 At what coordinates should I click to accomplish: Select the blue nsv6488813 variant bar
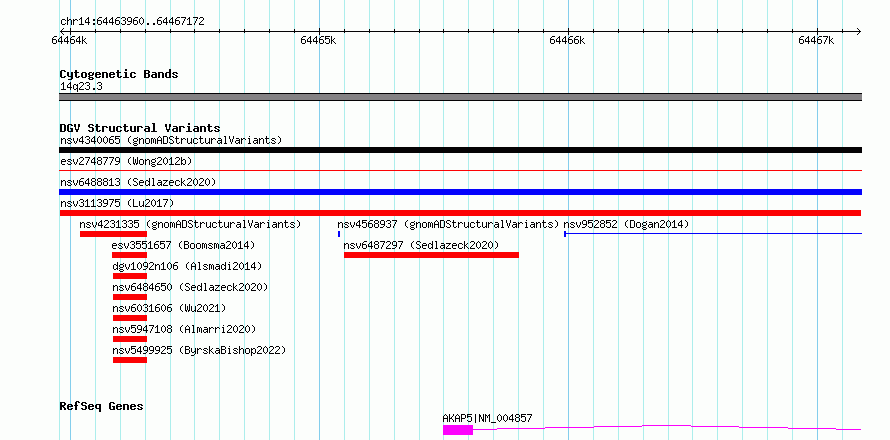coord(460,192)
